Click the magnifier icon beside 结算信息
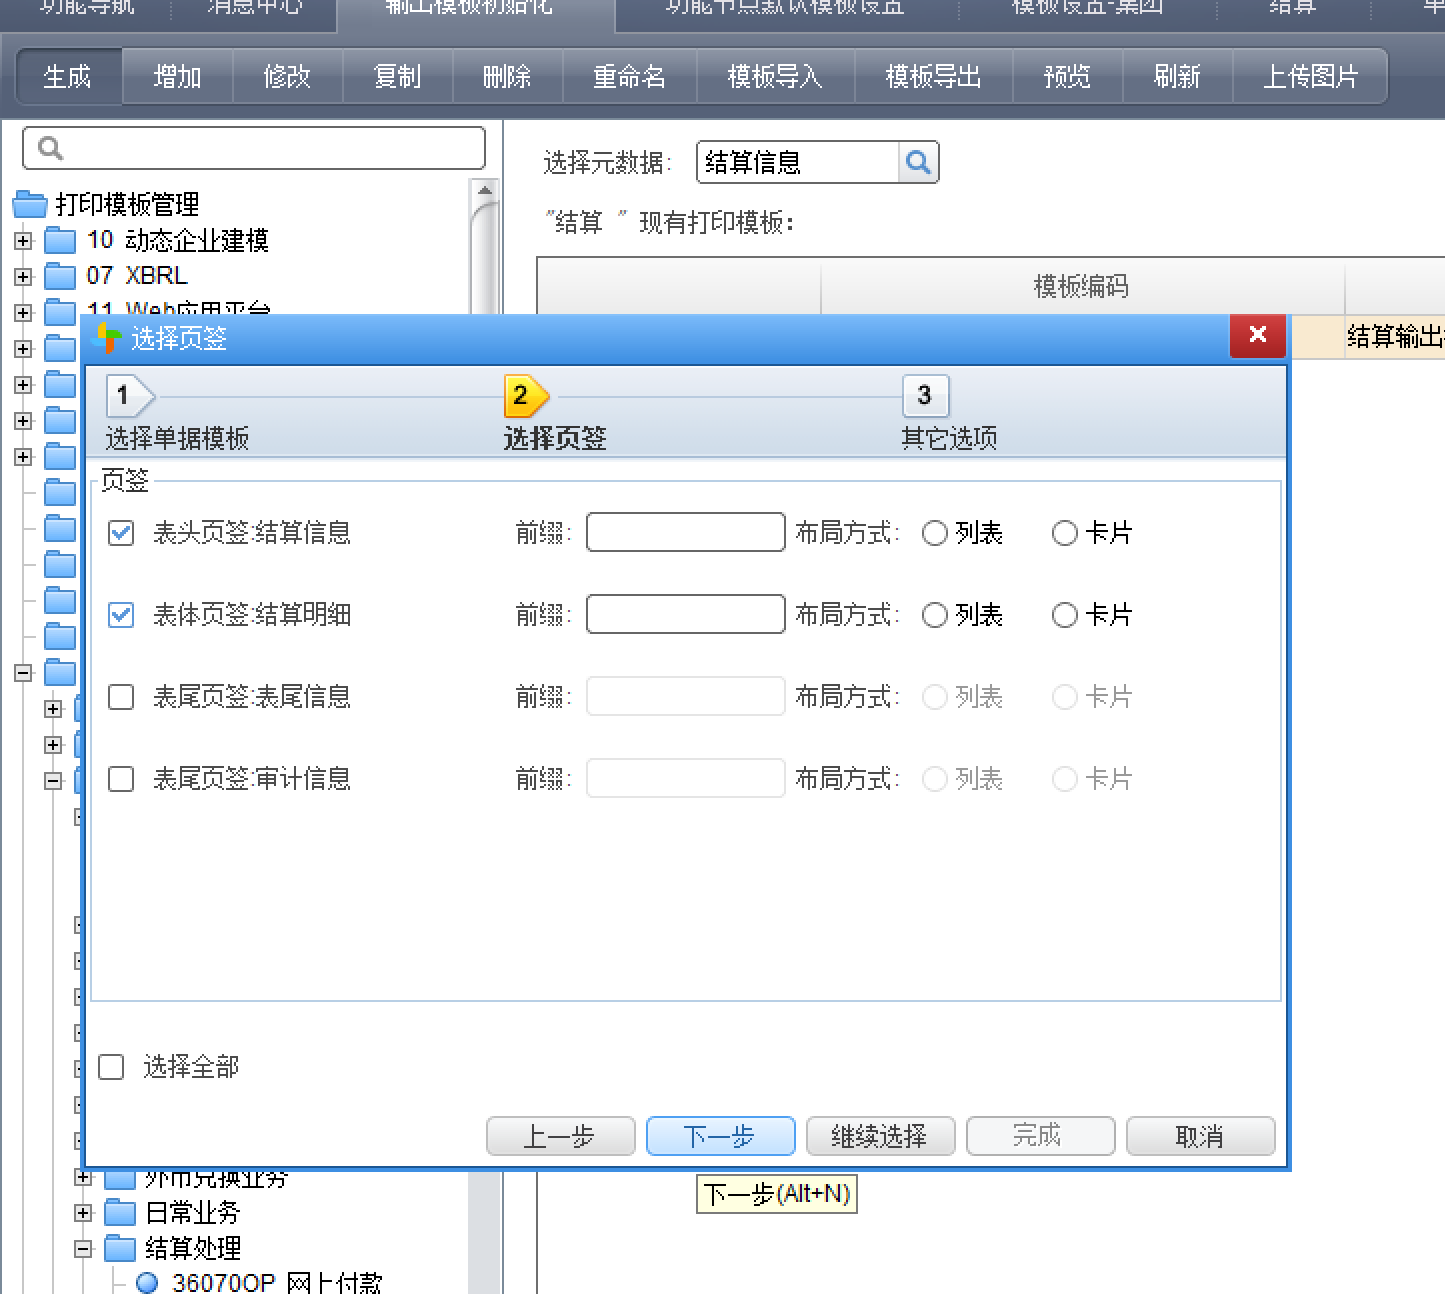1445x1294 pixels. (918, 162)
